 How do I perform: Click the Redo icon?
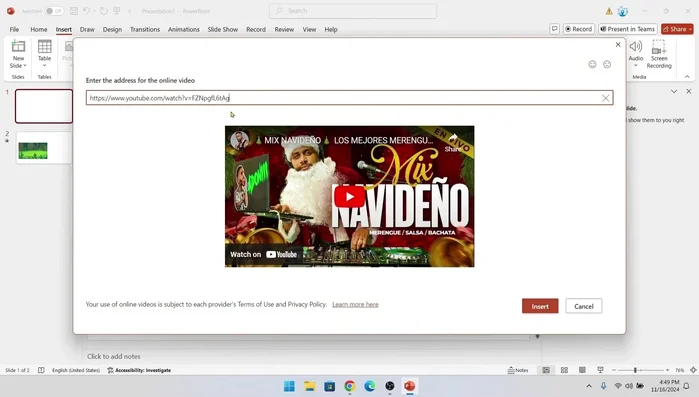[104, 11]
